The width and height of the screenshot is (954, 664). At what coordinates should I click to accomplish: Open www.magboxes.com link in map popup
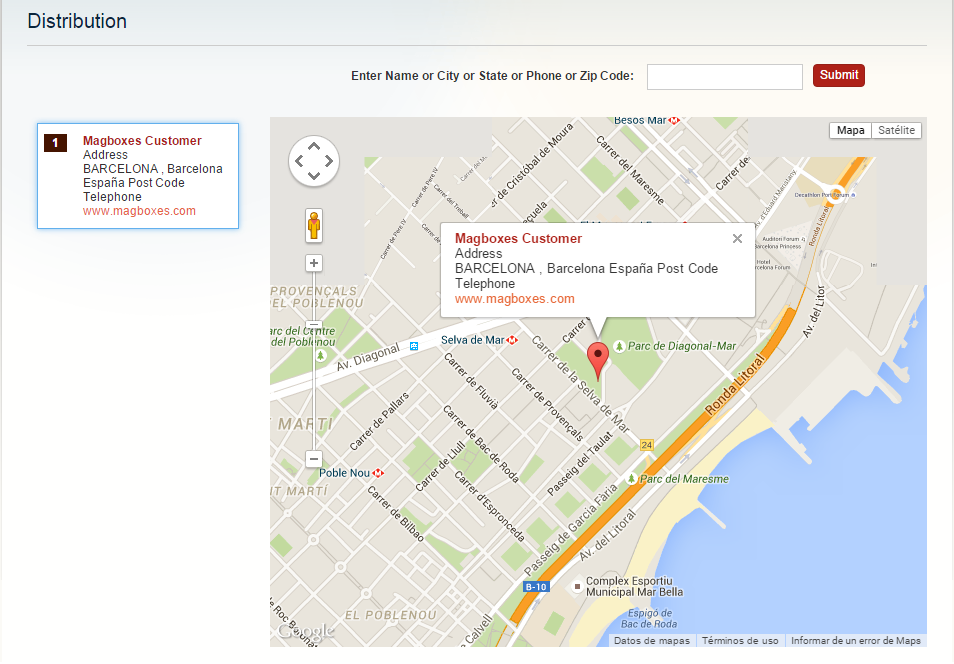pyautogui.click(x=515, y=299)
